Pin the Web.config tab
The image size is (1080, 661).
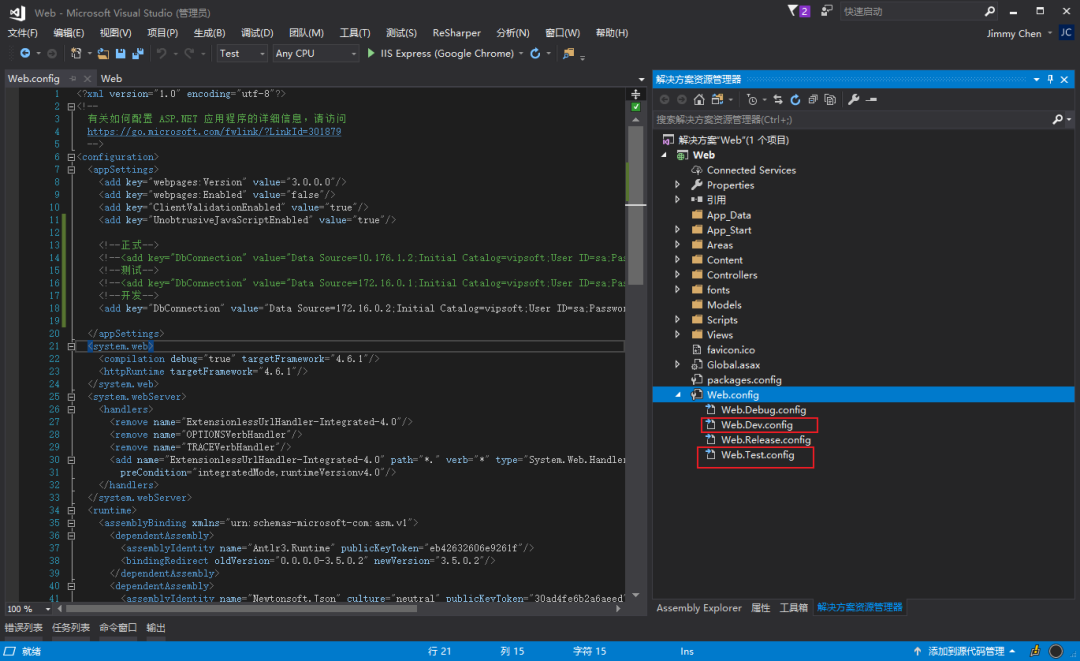(72, 78)
